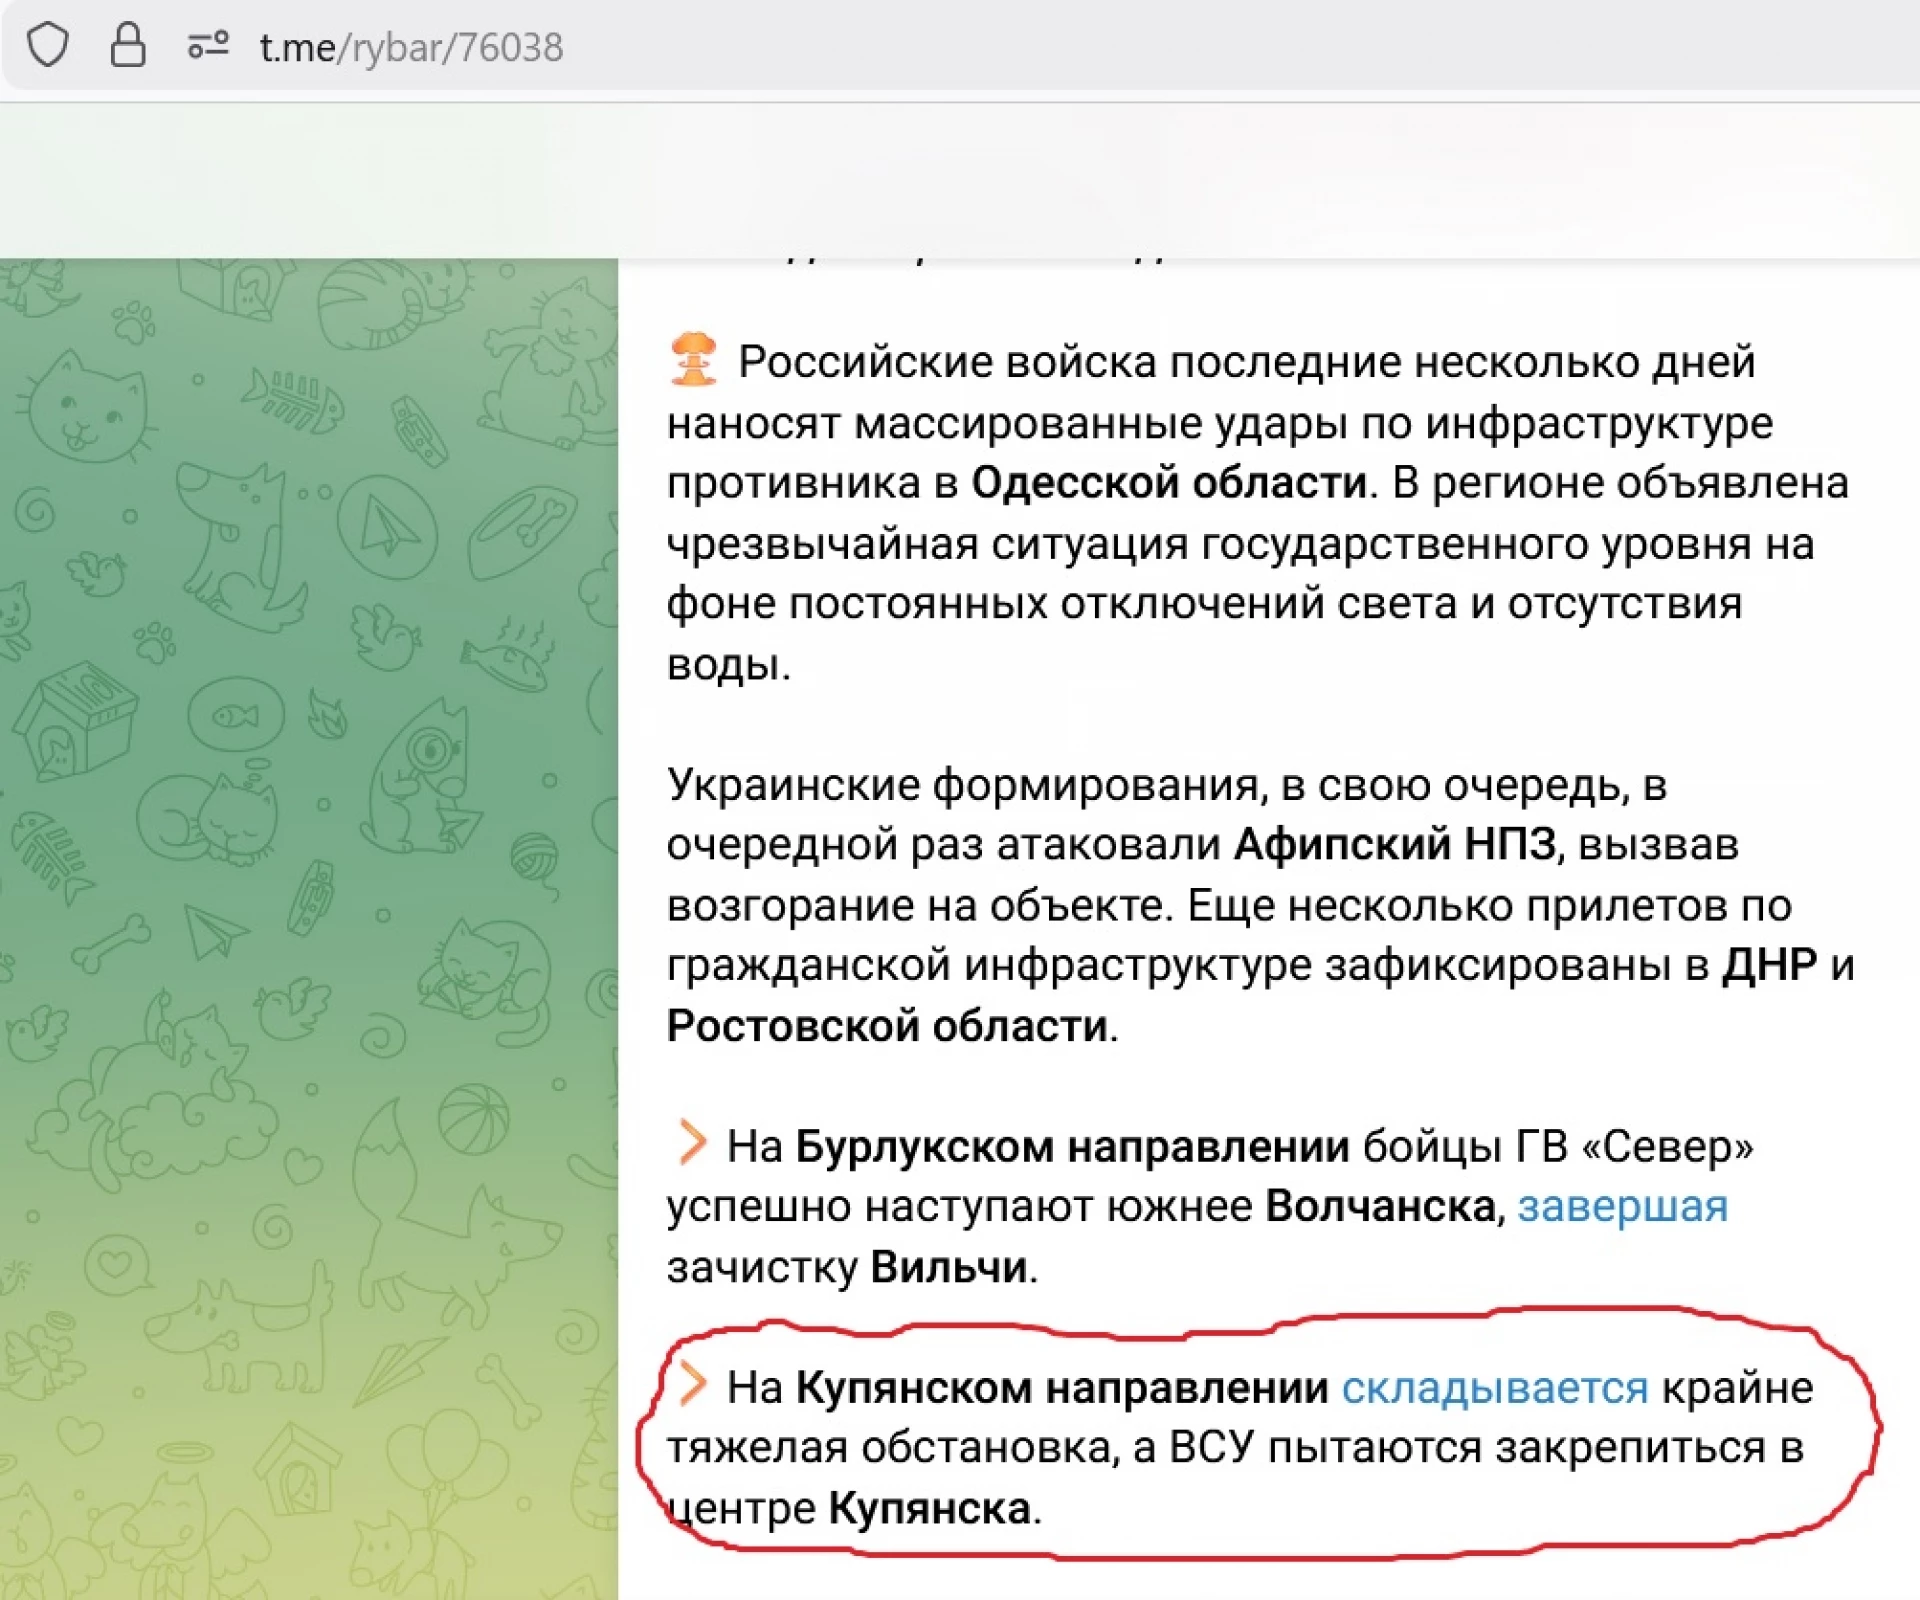1920x1600 pixels.
Task: Click bold text "Бурлукском направлении"
Action: pos(1072,1146)
